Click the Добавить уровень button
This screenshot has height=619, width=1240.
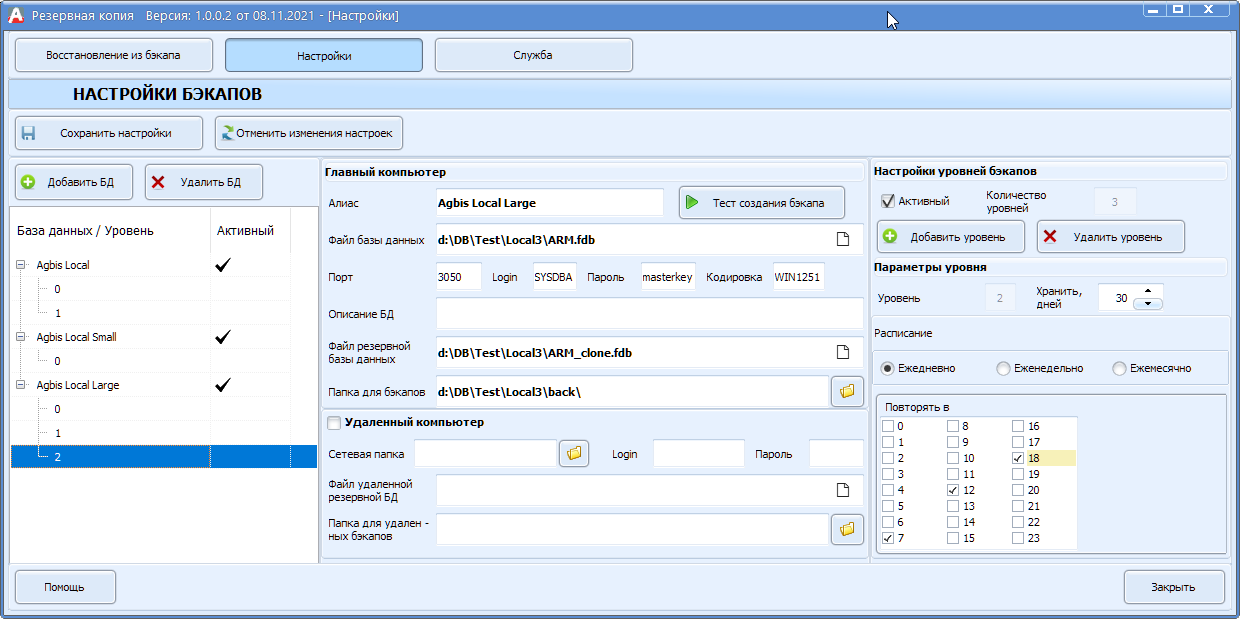(951, 237)
